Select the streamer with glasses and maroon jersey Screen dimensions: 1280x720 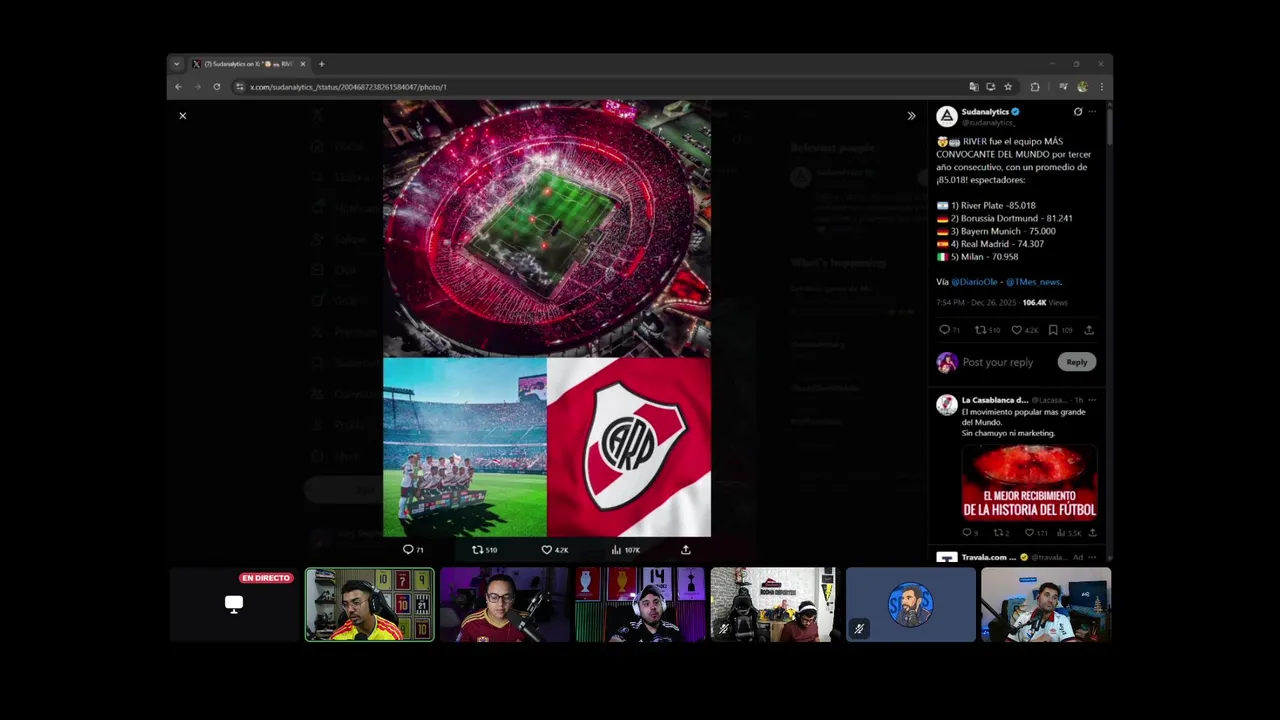coord(505,605)
